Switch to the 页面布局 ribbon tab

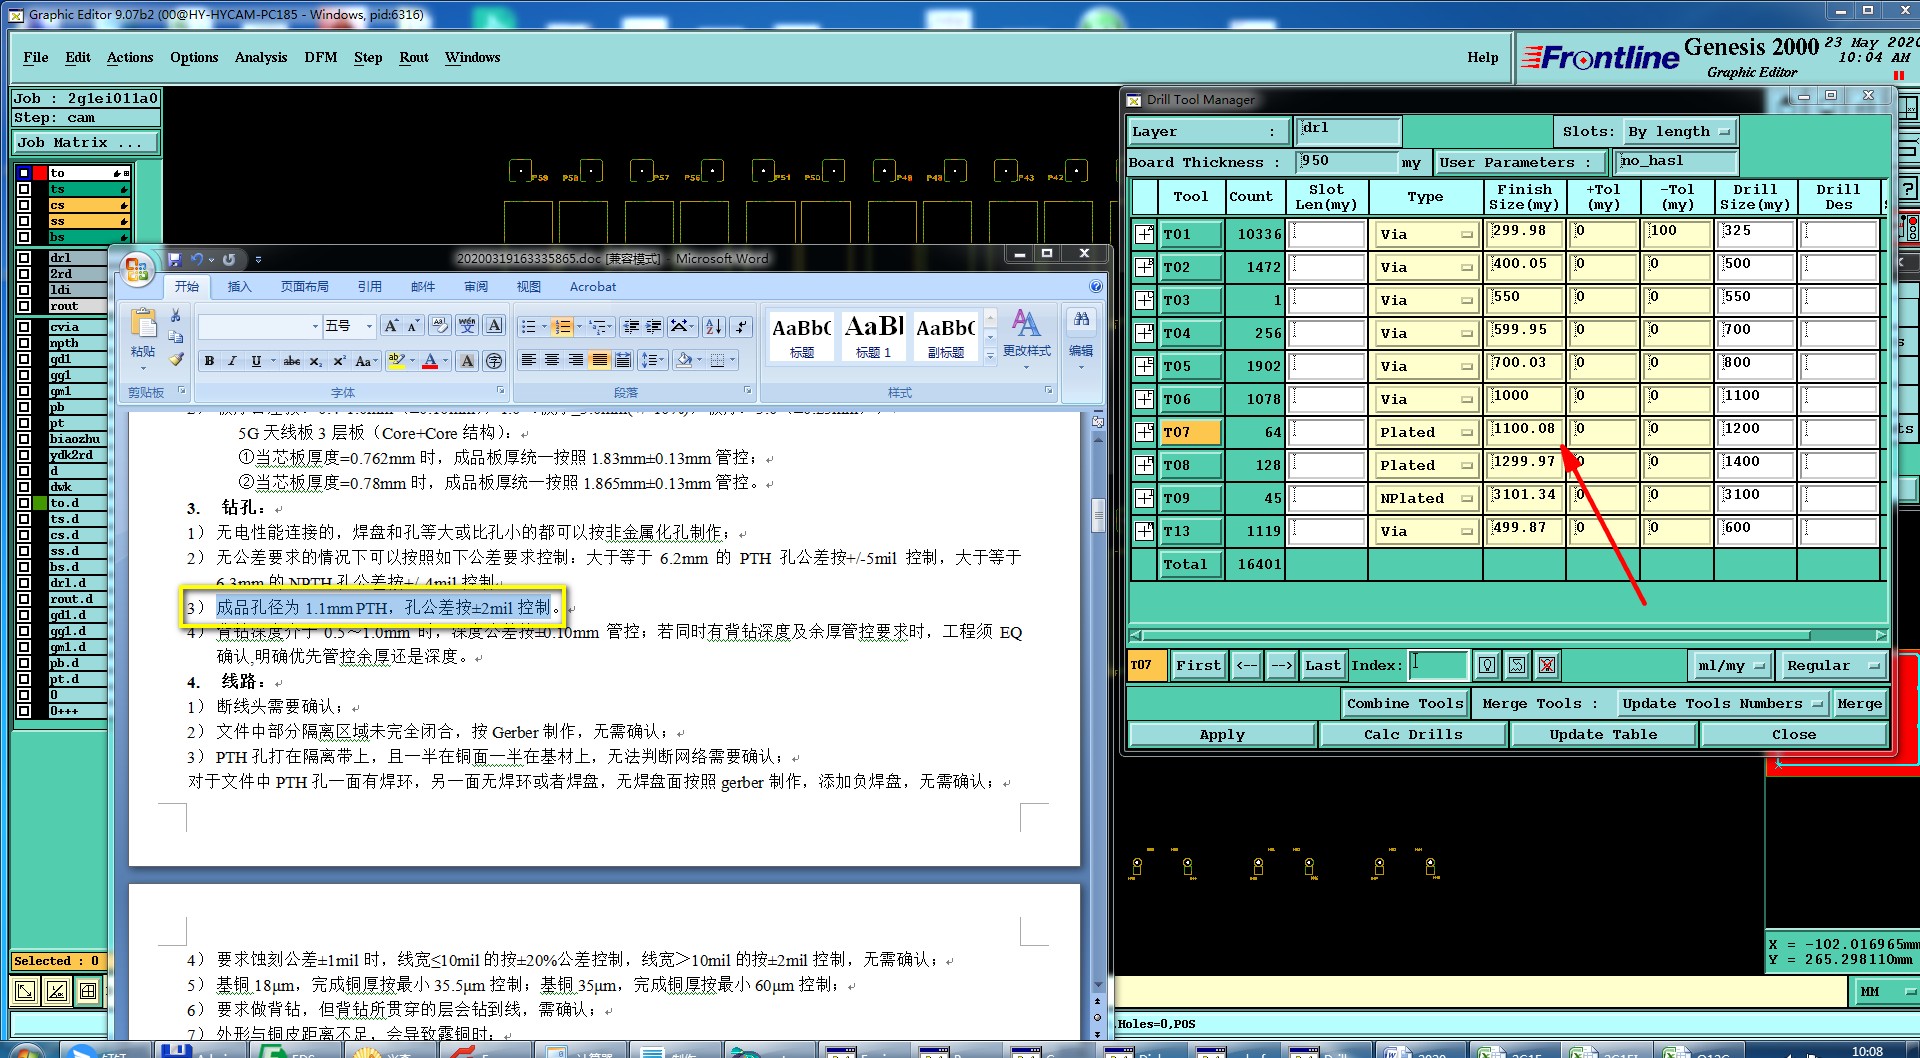pyautogui.click(x=304, y=287)
